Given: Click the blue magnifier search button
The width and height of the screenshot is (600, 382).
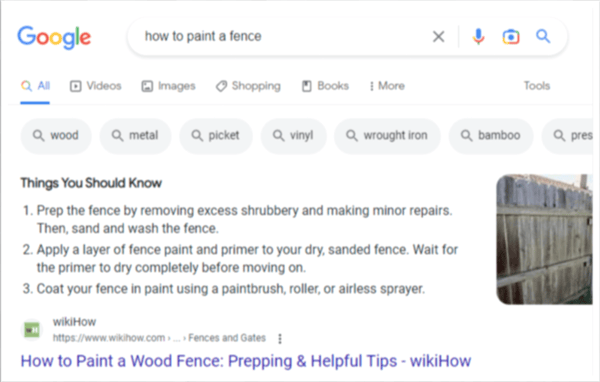Looking at the screenshot, I should click(x=543, y=36).
